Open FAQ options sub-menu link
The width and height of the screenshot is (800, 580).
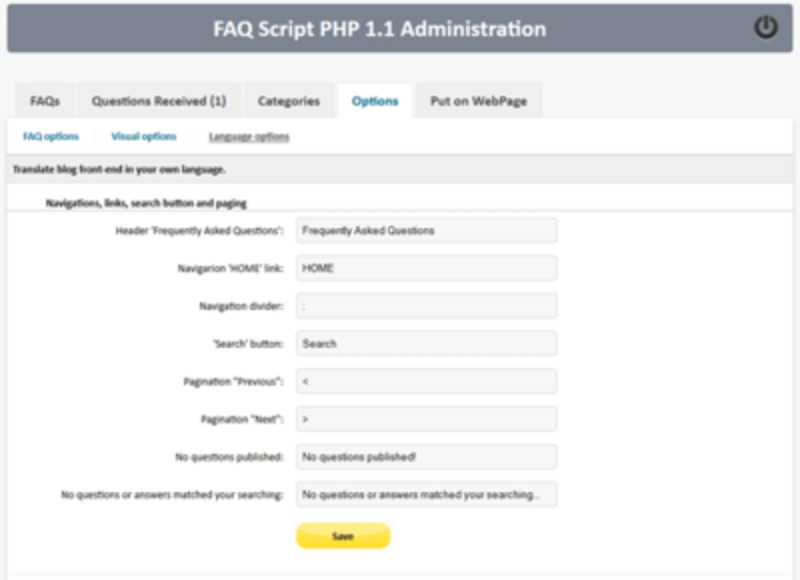(x=51, y=136)
